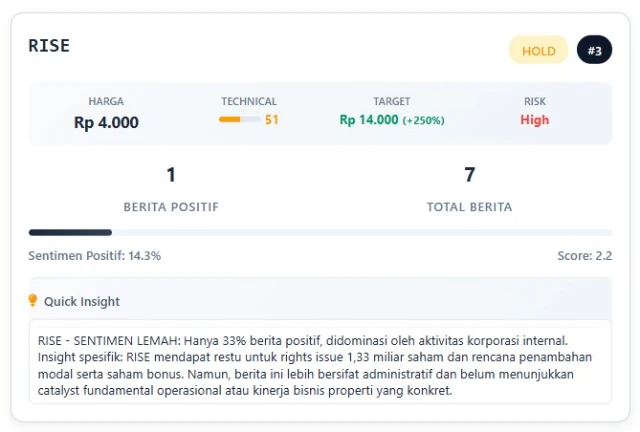Click the Berita Positif count
This screenshot has height=432, width=640.
pos(171,175)
